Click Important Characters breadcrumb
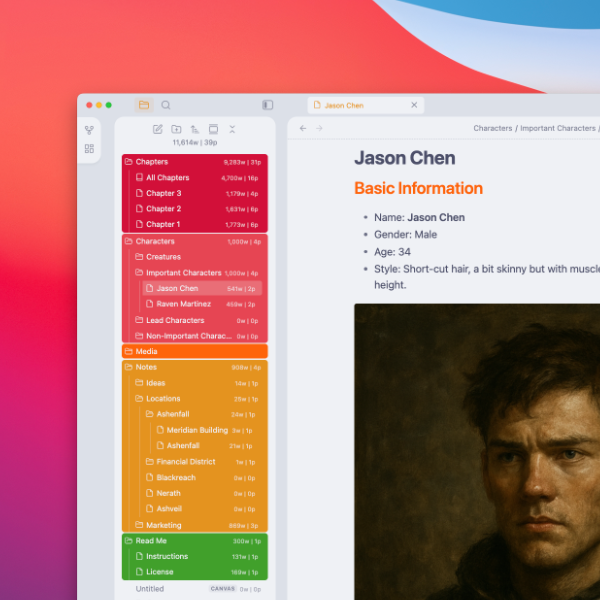 pyautogui.click(x=558, y=128)
